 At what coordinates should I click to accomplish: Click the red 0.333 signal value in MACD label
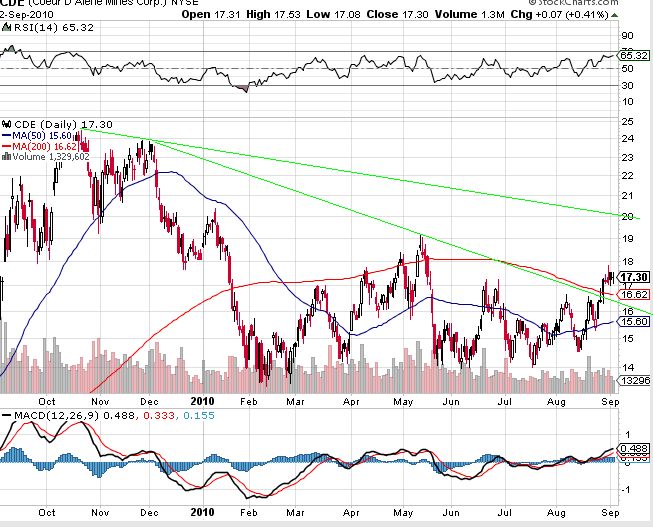[159, 416]
